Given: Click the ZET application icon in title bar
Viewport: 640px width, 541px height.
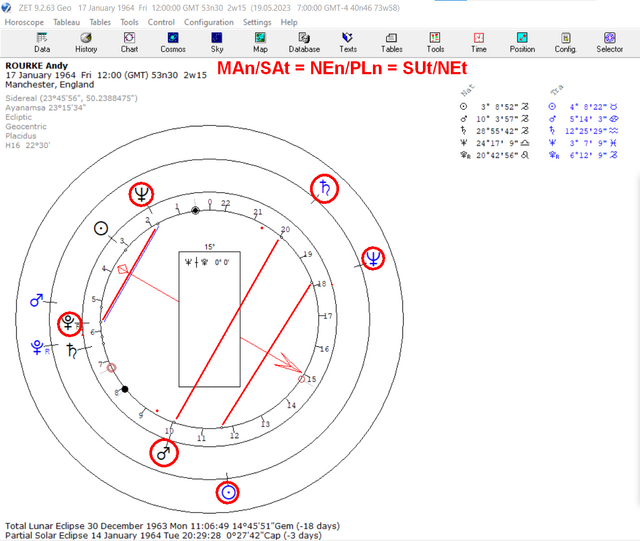Looking at the screenshot, I should click(6, 7).
